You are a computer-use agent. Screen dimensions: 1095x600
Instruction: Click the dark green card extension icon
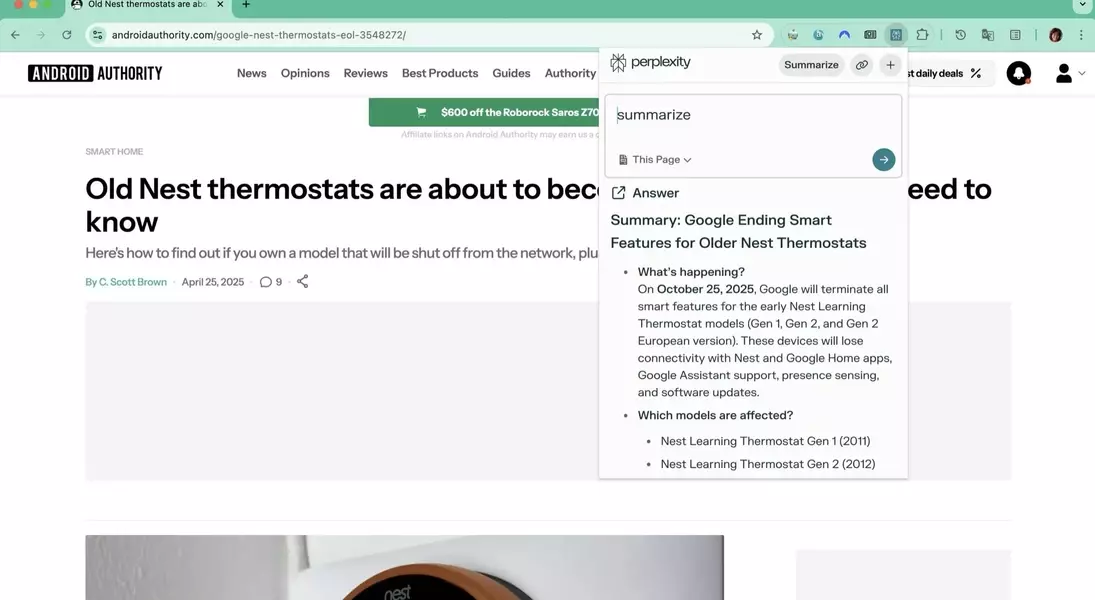[870, 34]
